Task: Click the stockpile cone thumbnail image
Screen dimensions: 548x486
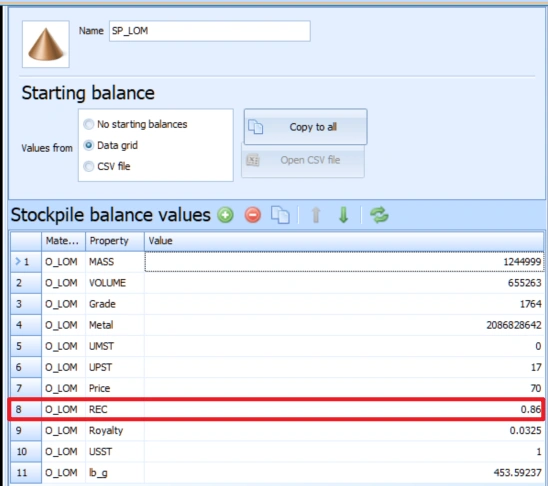Action: coord(46,44)
